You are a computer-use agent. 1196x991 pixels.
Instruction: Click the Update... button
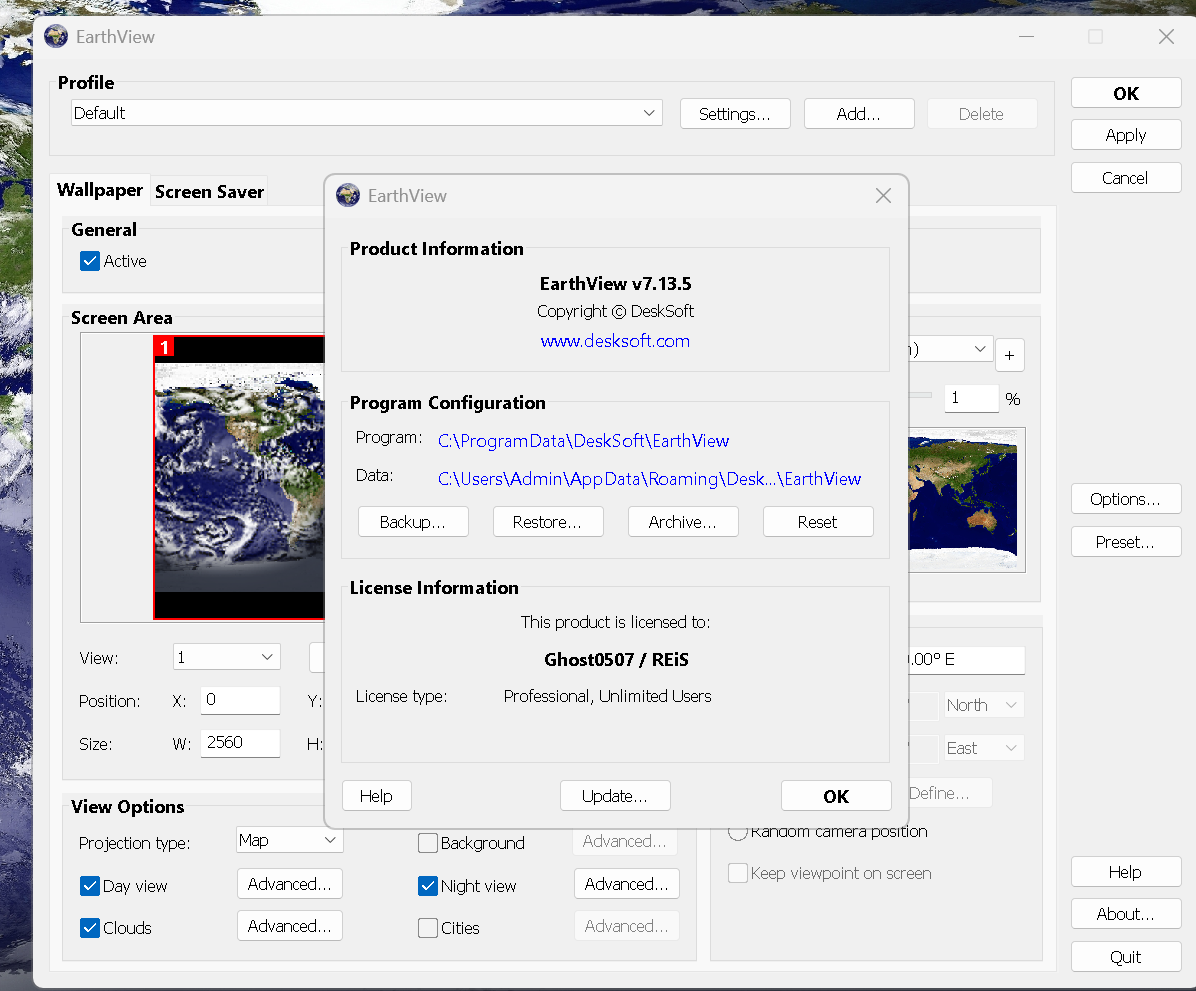point(615,796)
